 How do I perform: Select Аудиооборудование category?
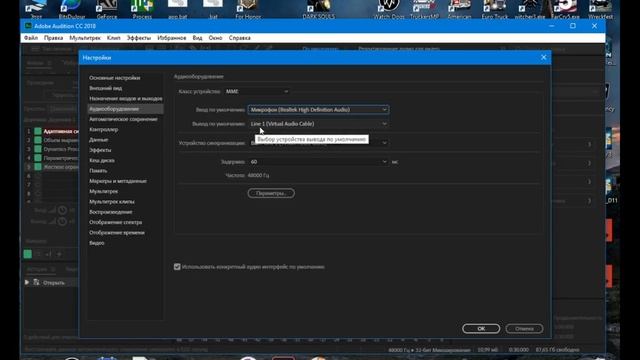point(126,109)
